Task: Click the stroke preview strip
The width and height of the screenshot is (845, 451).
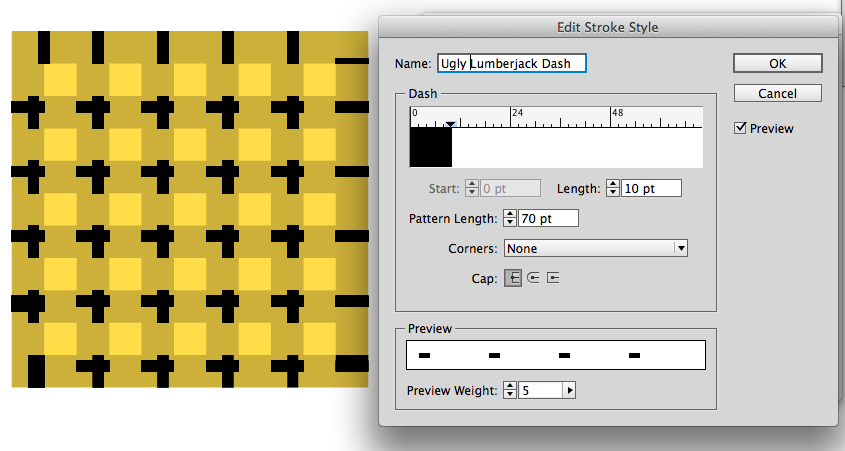Action: [x=556, y=355]
